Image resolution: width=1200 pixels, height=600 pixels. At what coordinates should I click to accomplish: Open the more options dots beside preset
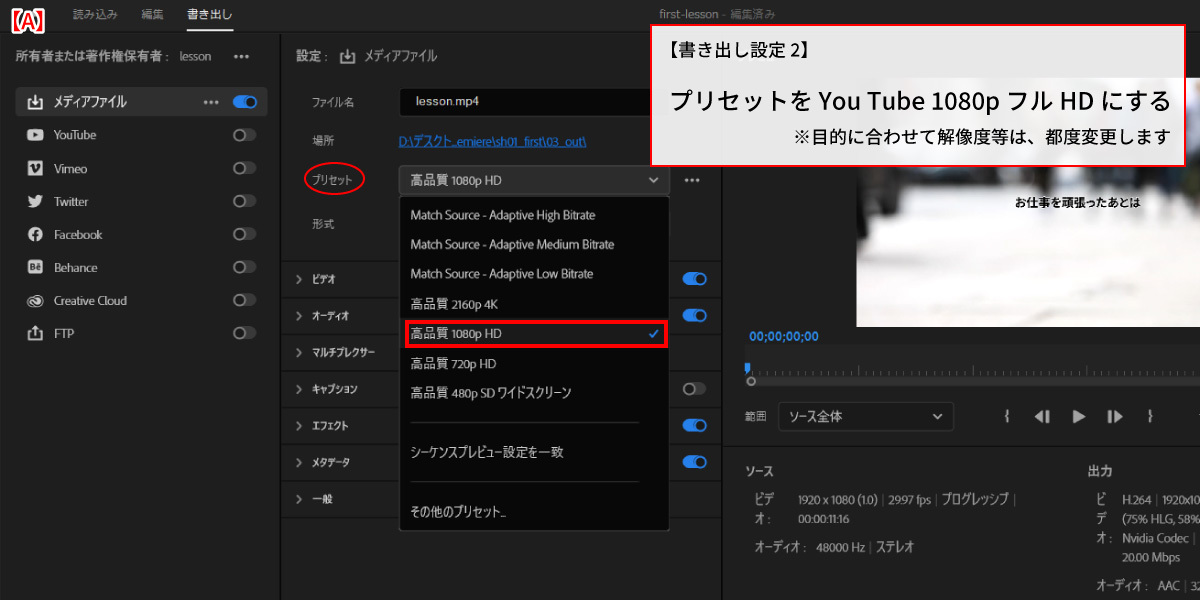(692, 180)
